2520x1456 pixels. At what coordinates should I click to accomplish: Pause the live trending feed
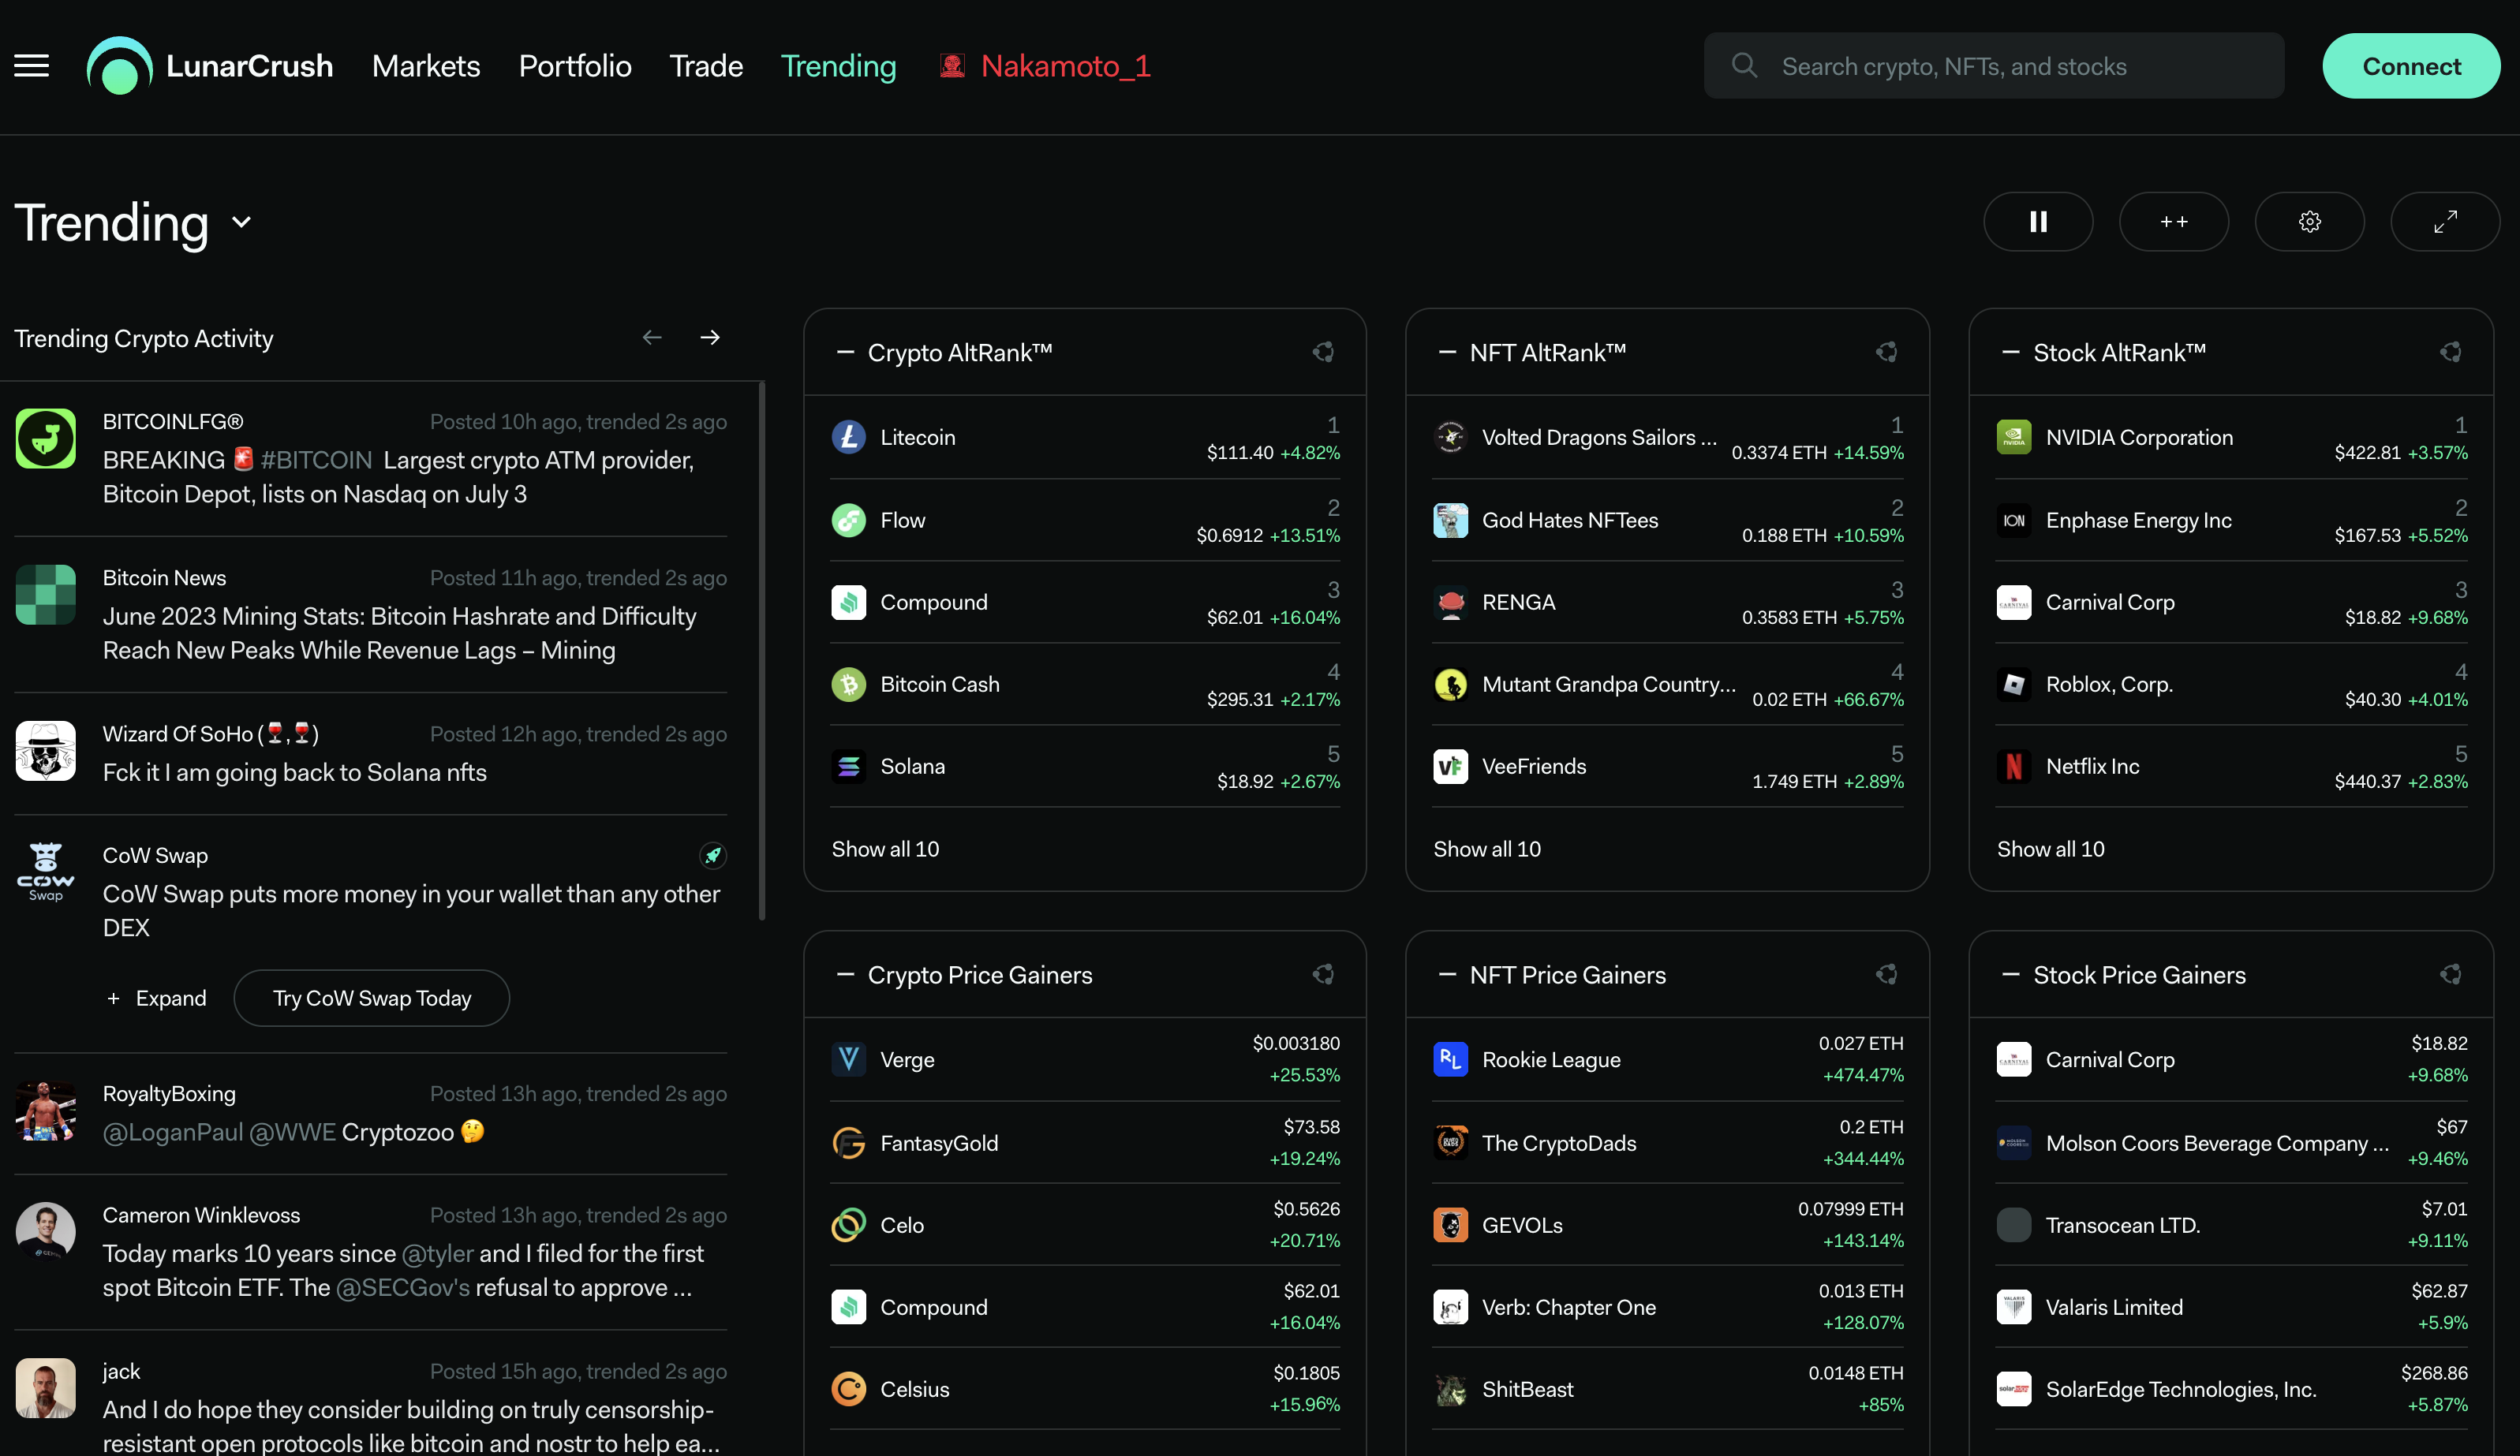(x=2037, y=222)
